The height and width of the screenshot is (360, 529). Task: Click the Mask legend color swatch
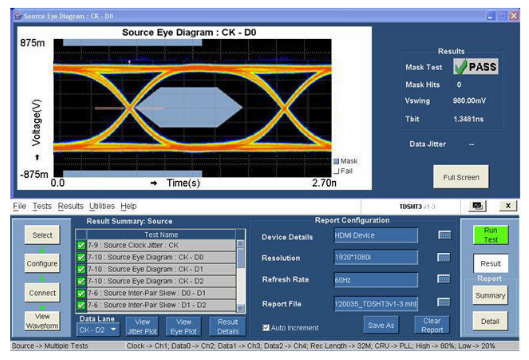click(336, 161)
